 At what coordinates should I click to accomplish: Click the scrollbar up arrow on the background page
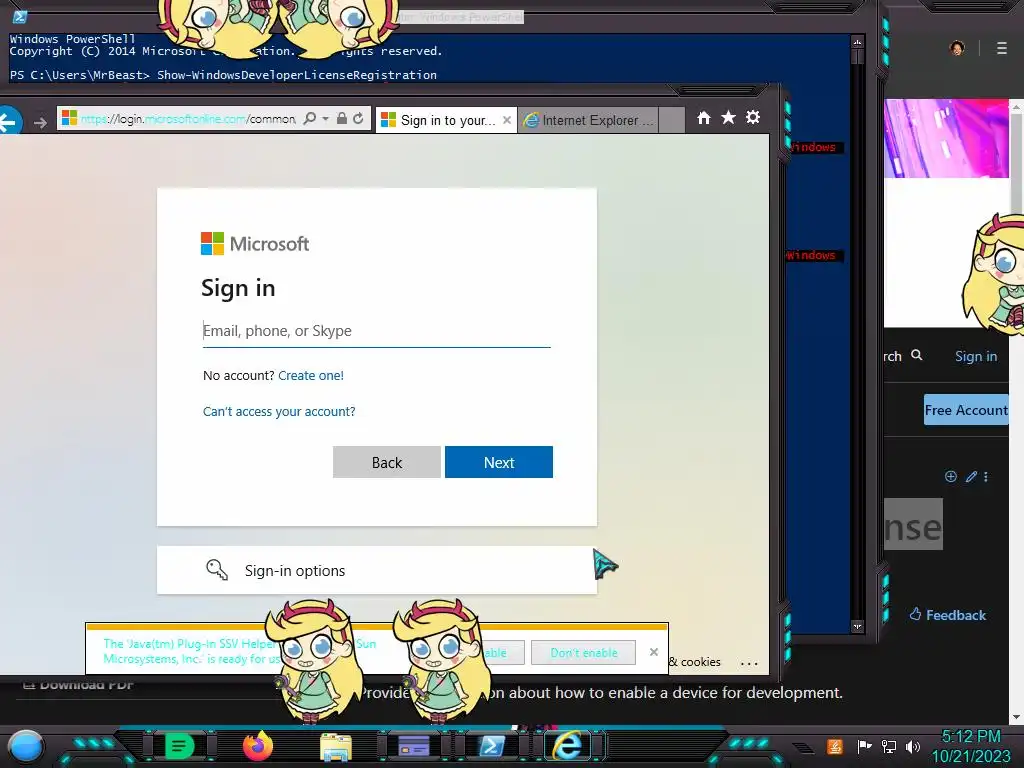tap(1017, 106)
